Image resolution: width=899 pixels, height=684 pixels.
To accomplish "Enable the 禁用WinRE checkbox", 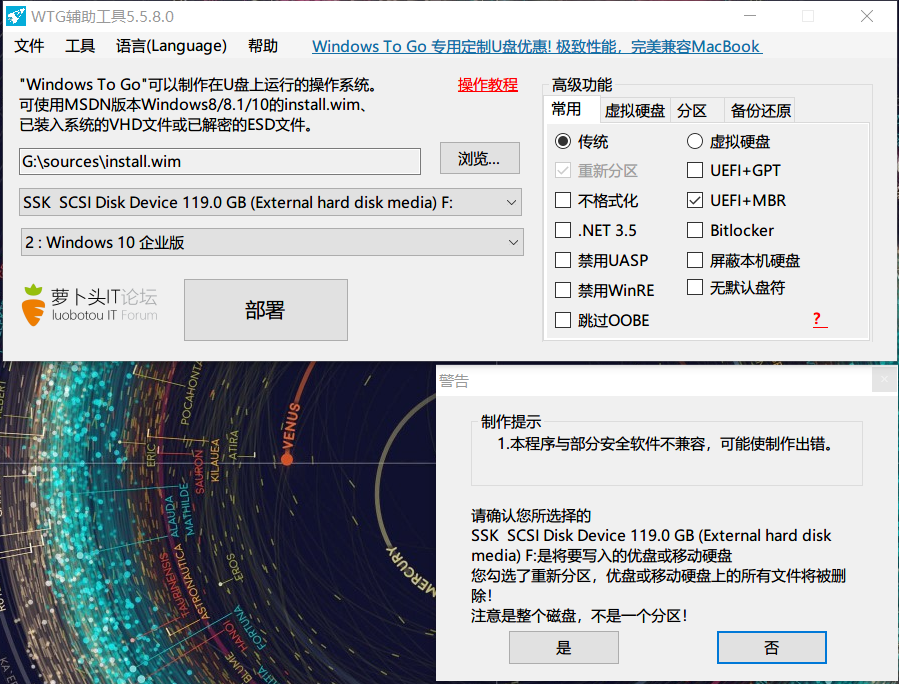I will 563,290.
